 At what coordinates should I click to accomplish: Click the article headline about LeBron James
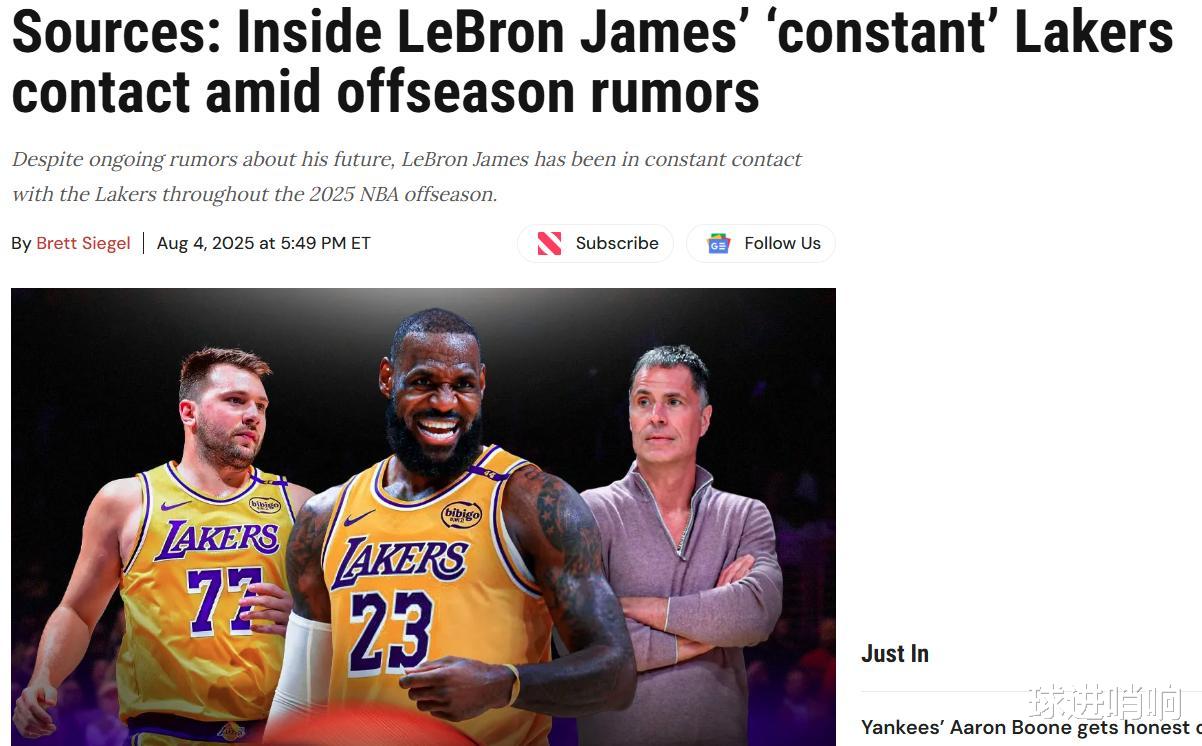click(592, 62)
